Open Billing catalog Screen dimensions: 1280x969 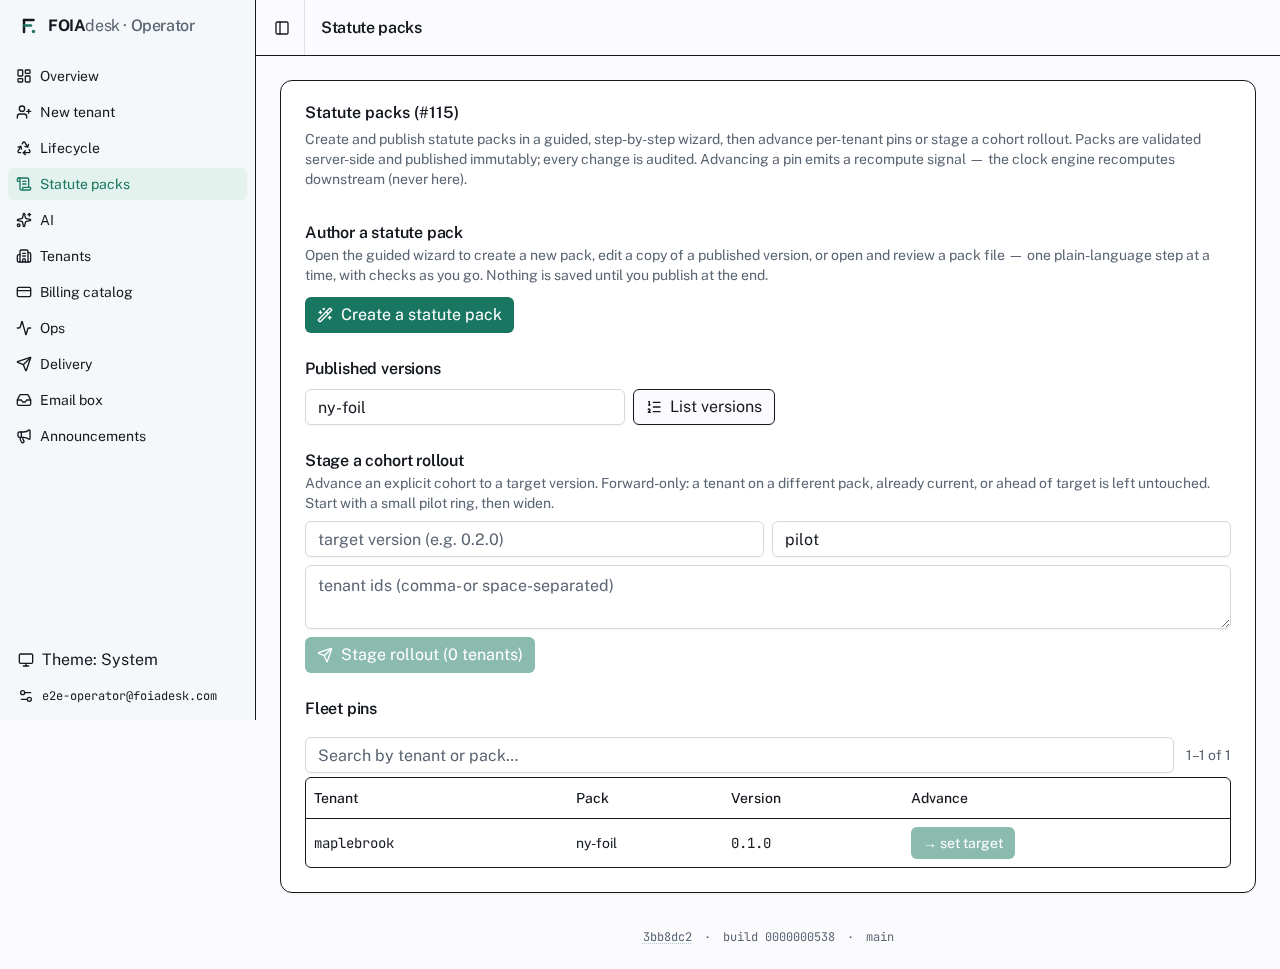tap(127, 292)
